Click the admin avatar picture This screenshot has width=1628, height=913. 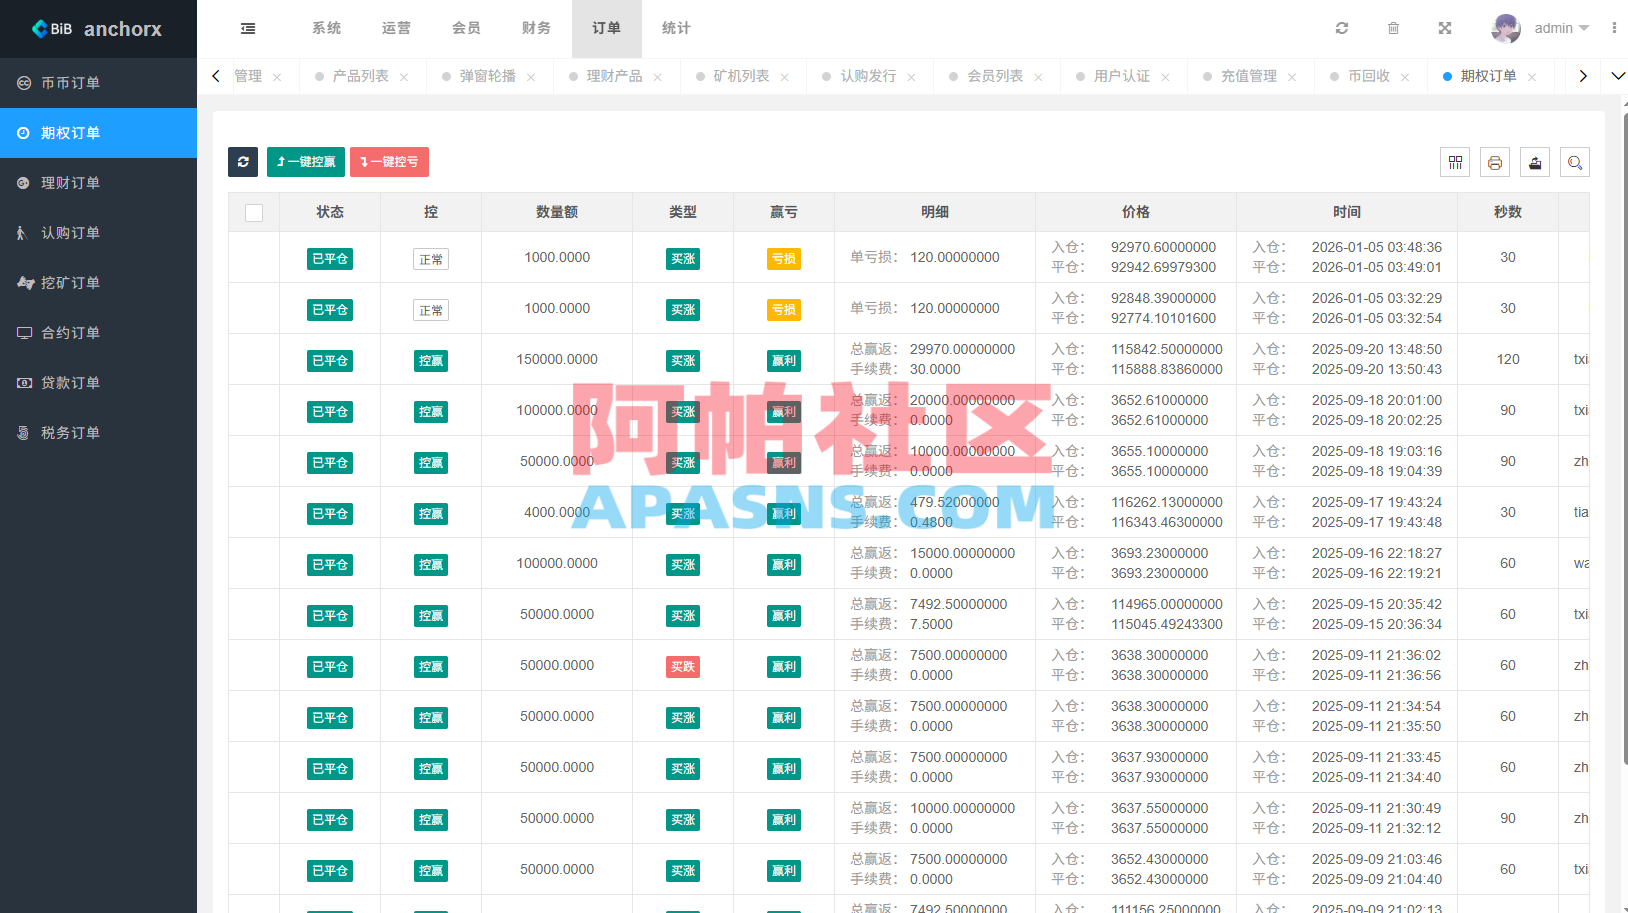coord(1506,28)
